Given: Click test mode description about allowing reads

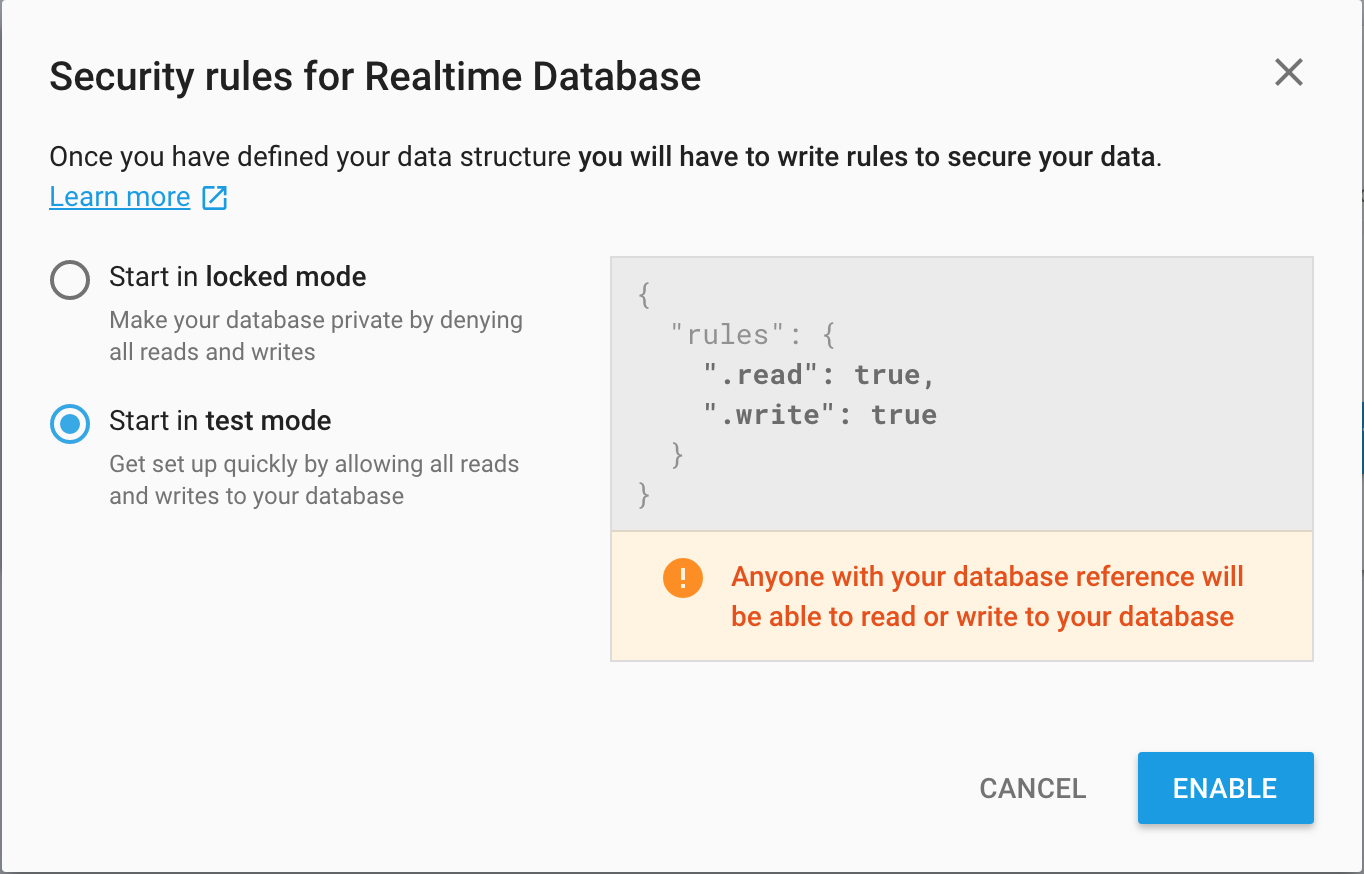Looking at the screenshot, I should click(x=313, y=480).
